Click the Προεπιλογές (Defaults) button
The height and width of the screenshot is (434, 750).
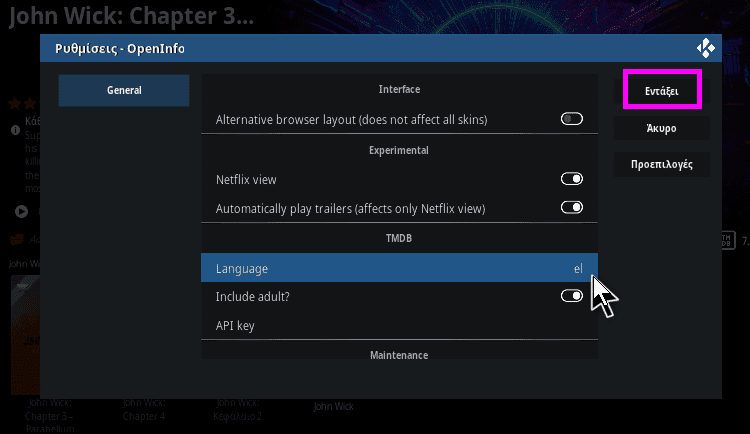coord(662,164)
